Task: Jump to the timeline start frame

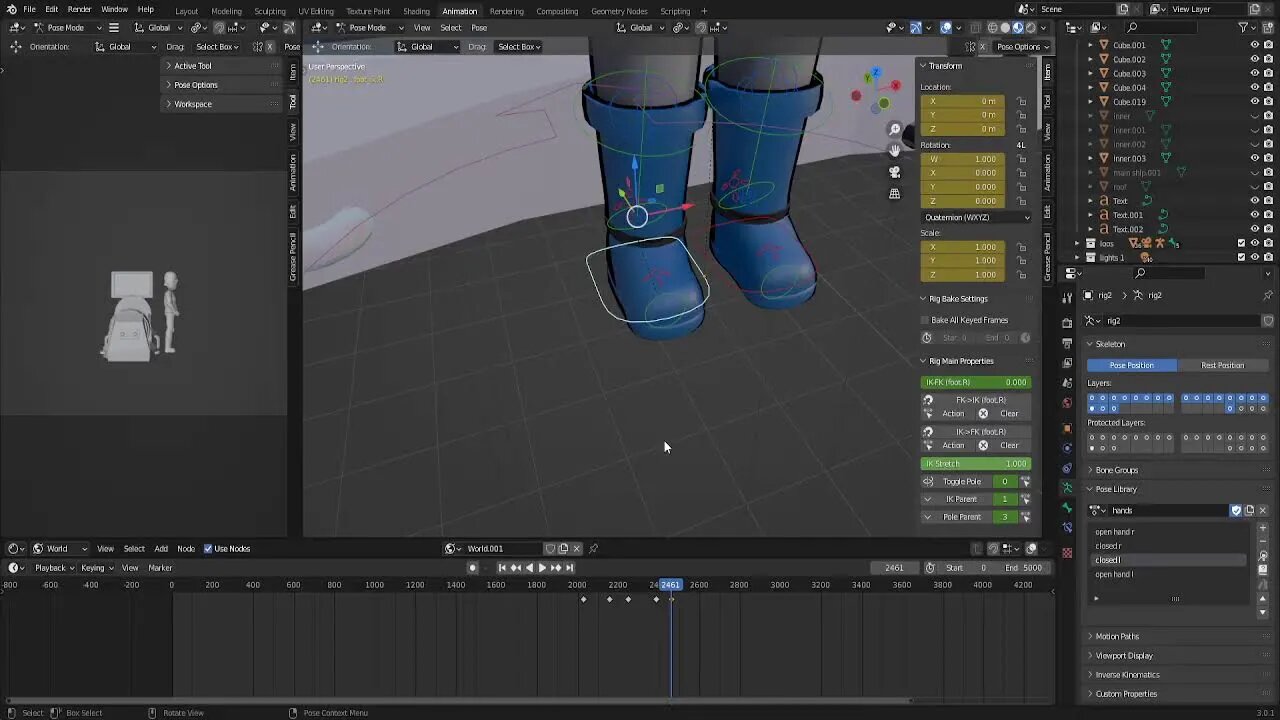Action: (x=502, y=567)
